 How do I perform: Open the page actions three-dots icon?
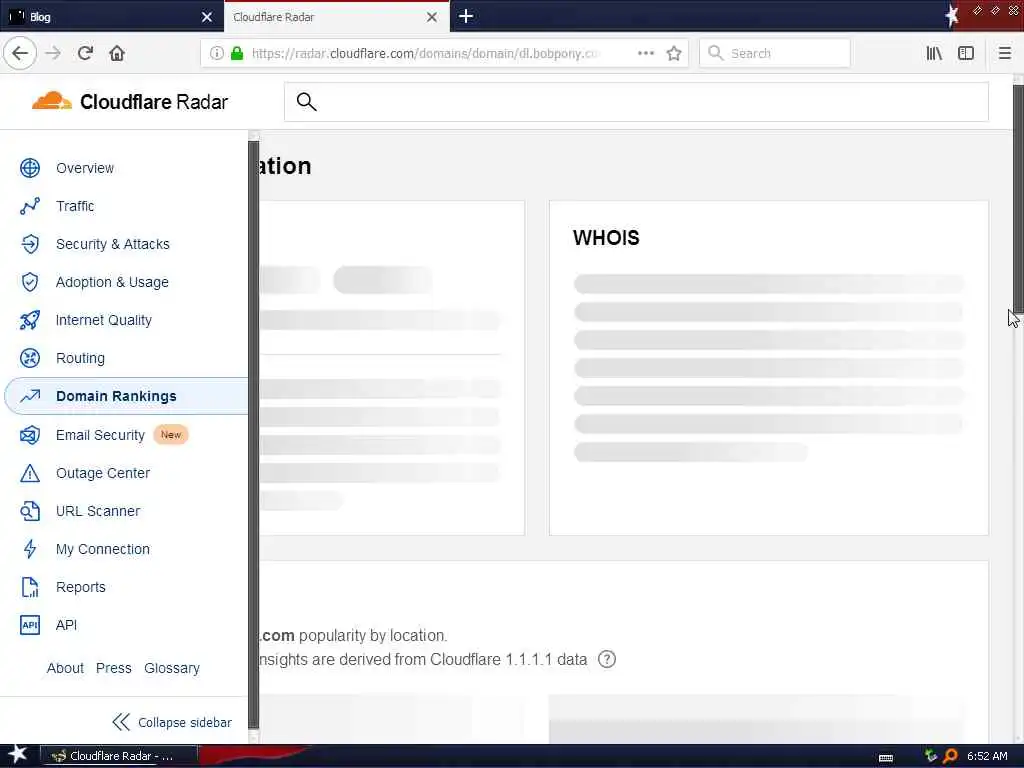646,53
